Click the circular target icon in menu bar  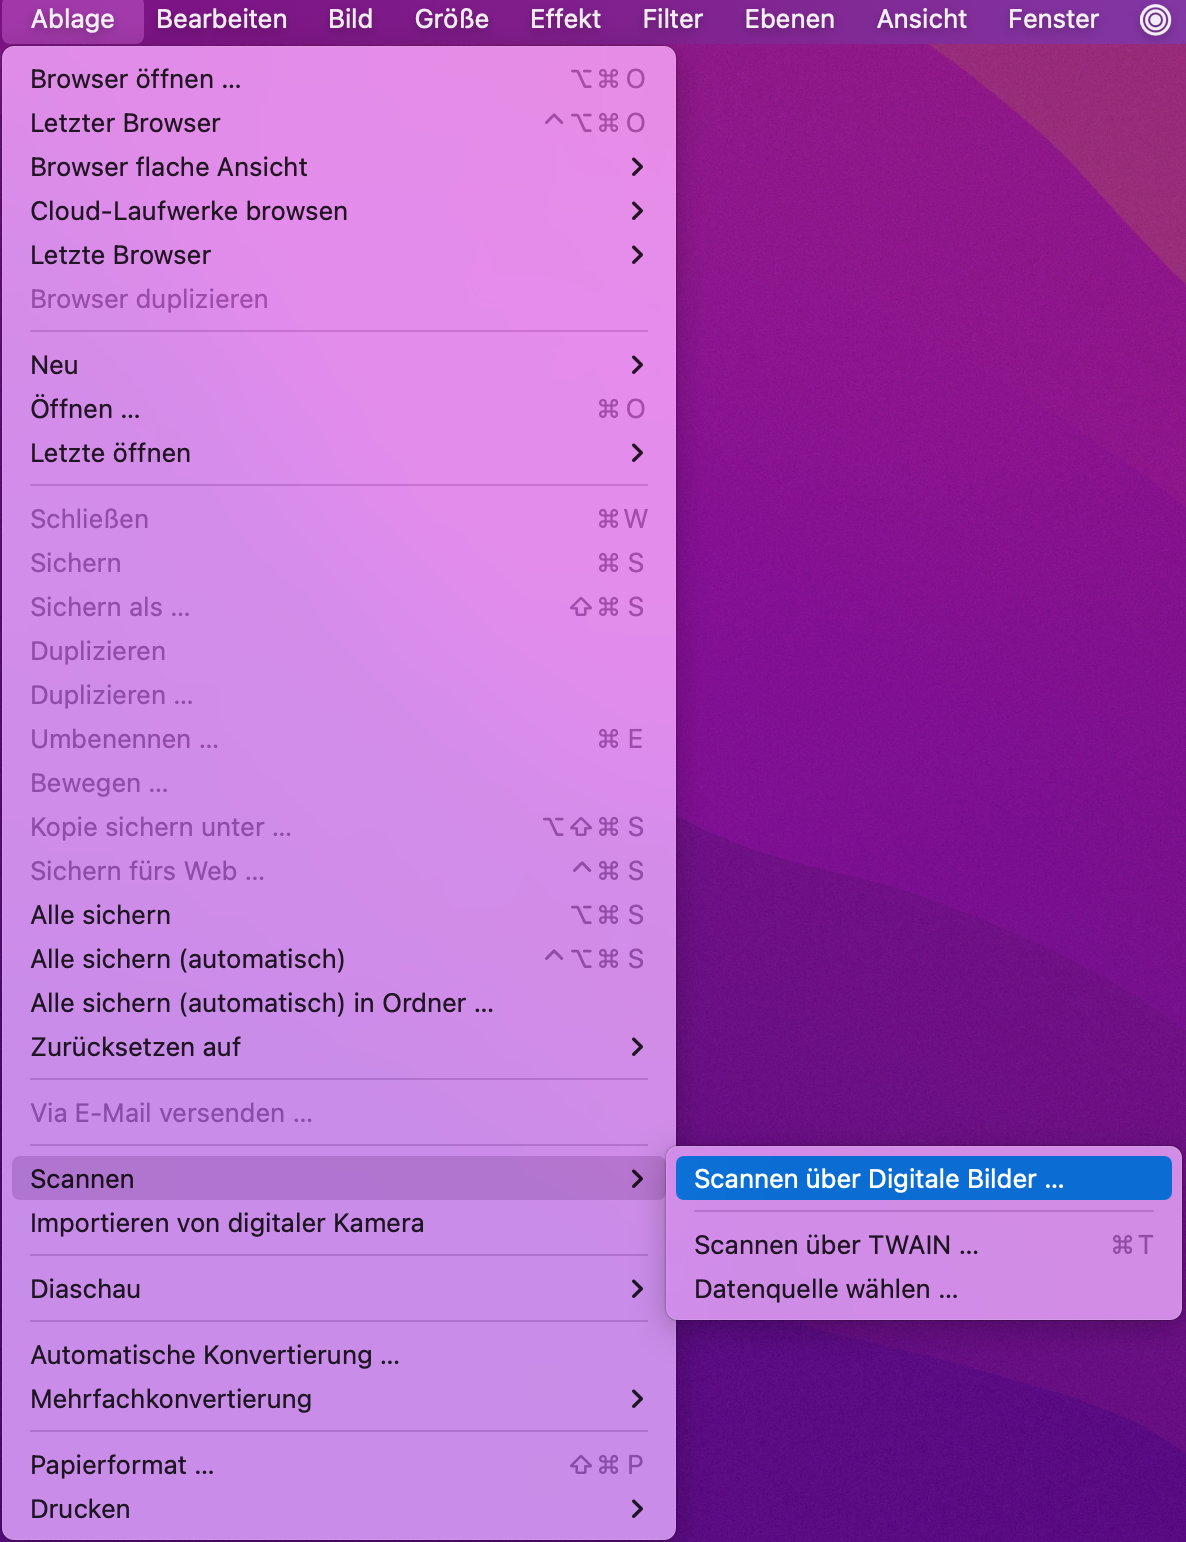point(1155,20)
